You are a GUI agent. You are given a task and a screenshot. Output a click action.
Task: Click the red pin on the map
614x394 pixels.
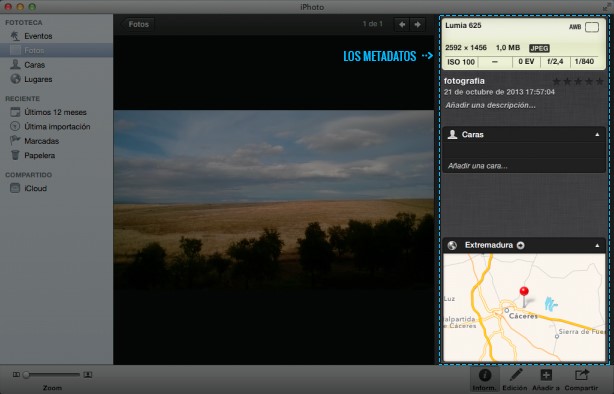[x=524, y=292]
